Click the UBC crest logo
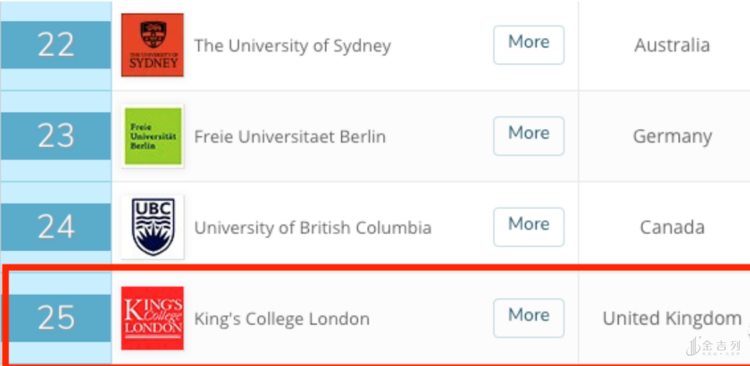This screenshot has width=750, height=366. pyautogui.click(x=153, y=227)
